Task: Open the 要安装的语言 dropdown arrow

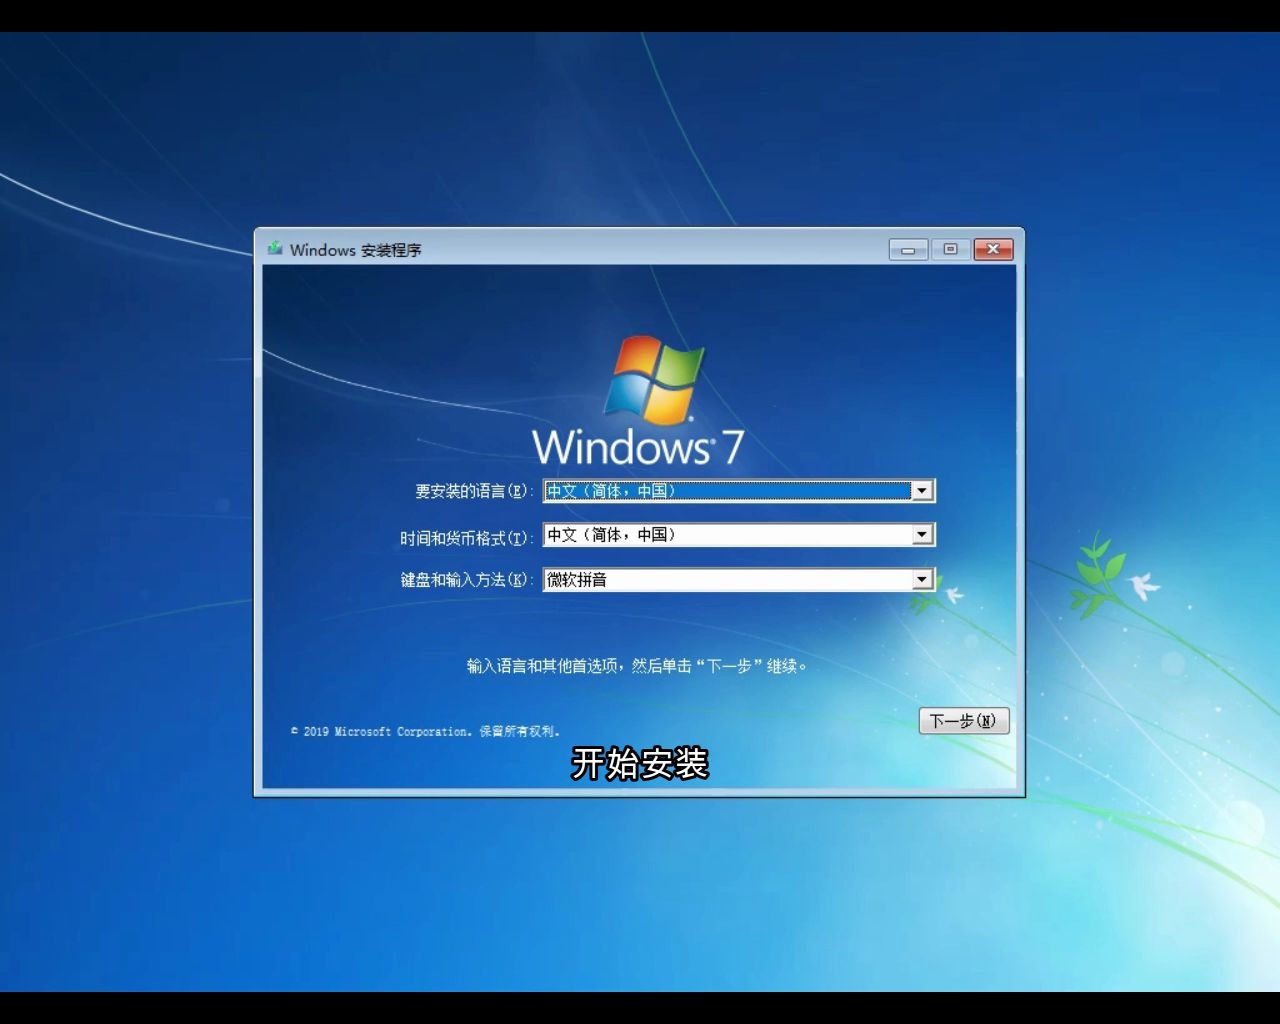Action: tap(922, 491)
